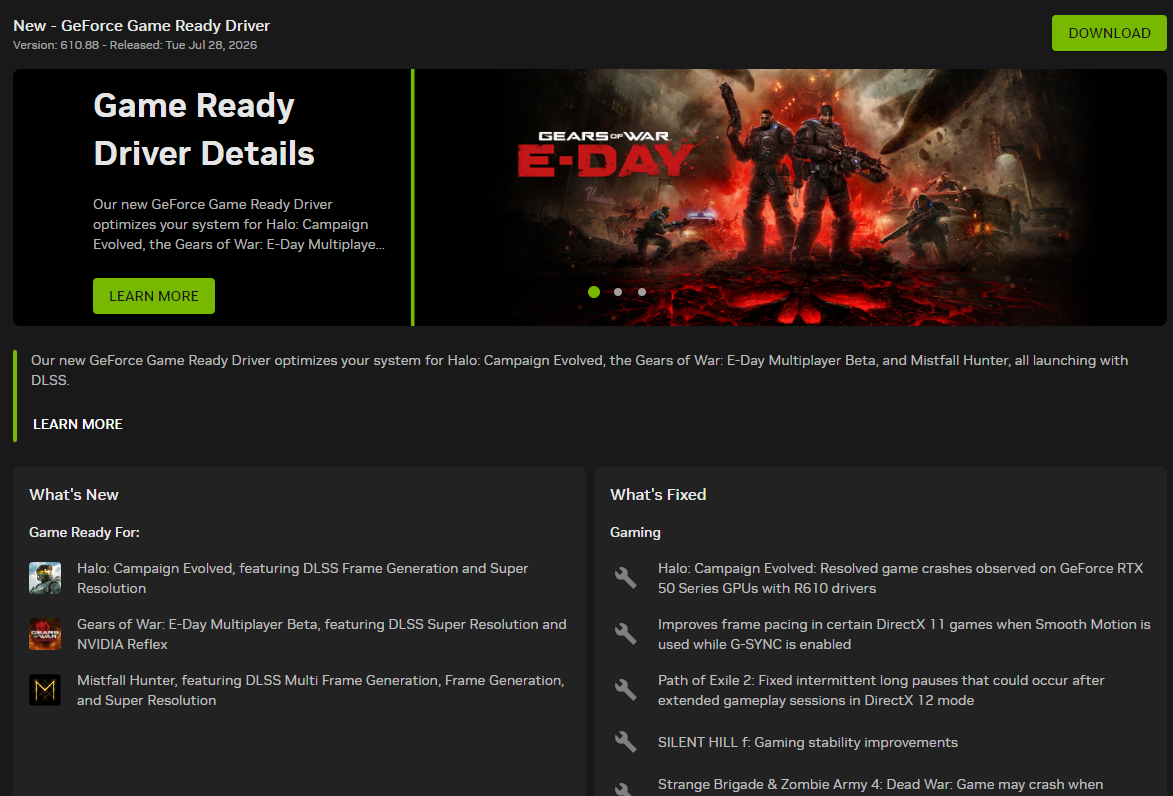Click Halo: Campaign Evolved game icon
The image size is (1173, 796).
click(x=45, y=578)
